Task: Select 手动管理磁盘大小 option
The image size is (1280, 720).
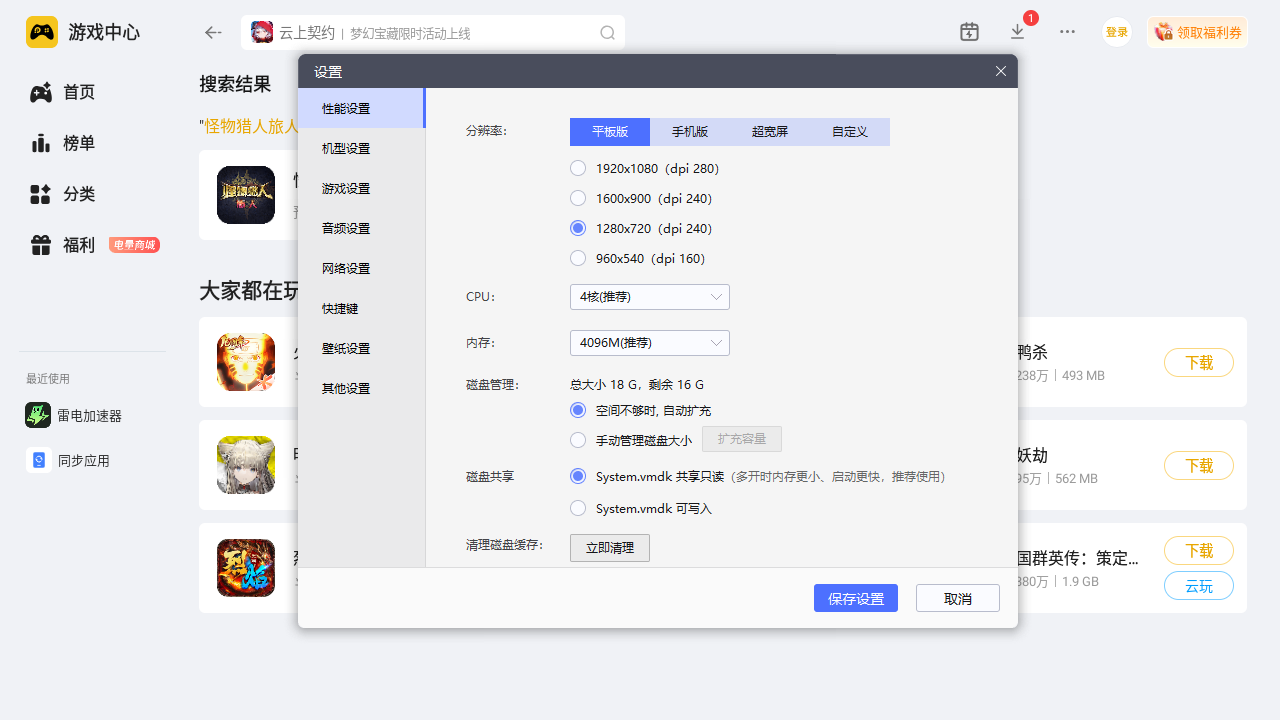Action: pyautogui.click(x=578, y=440)
